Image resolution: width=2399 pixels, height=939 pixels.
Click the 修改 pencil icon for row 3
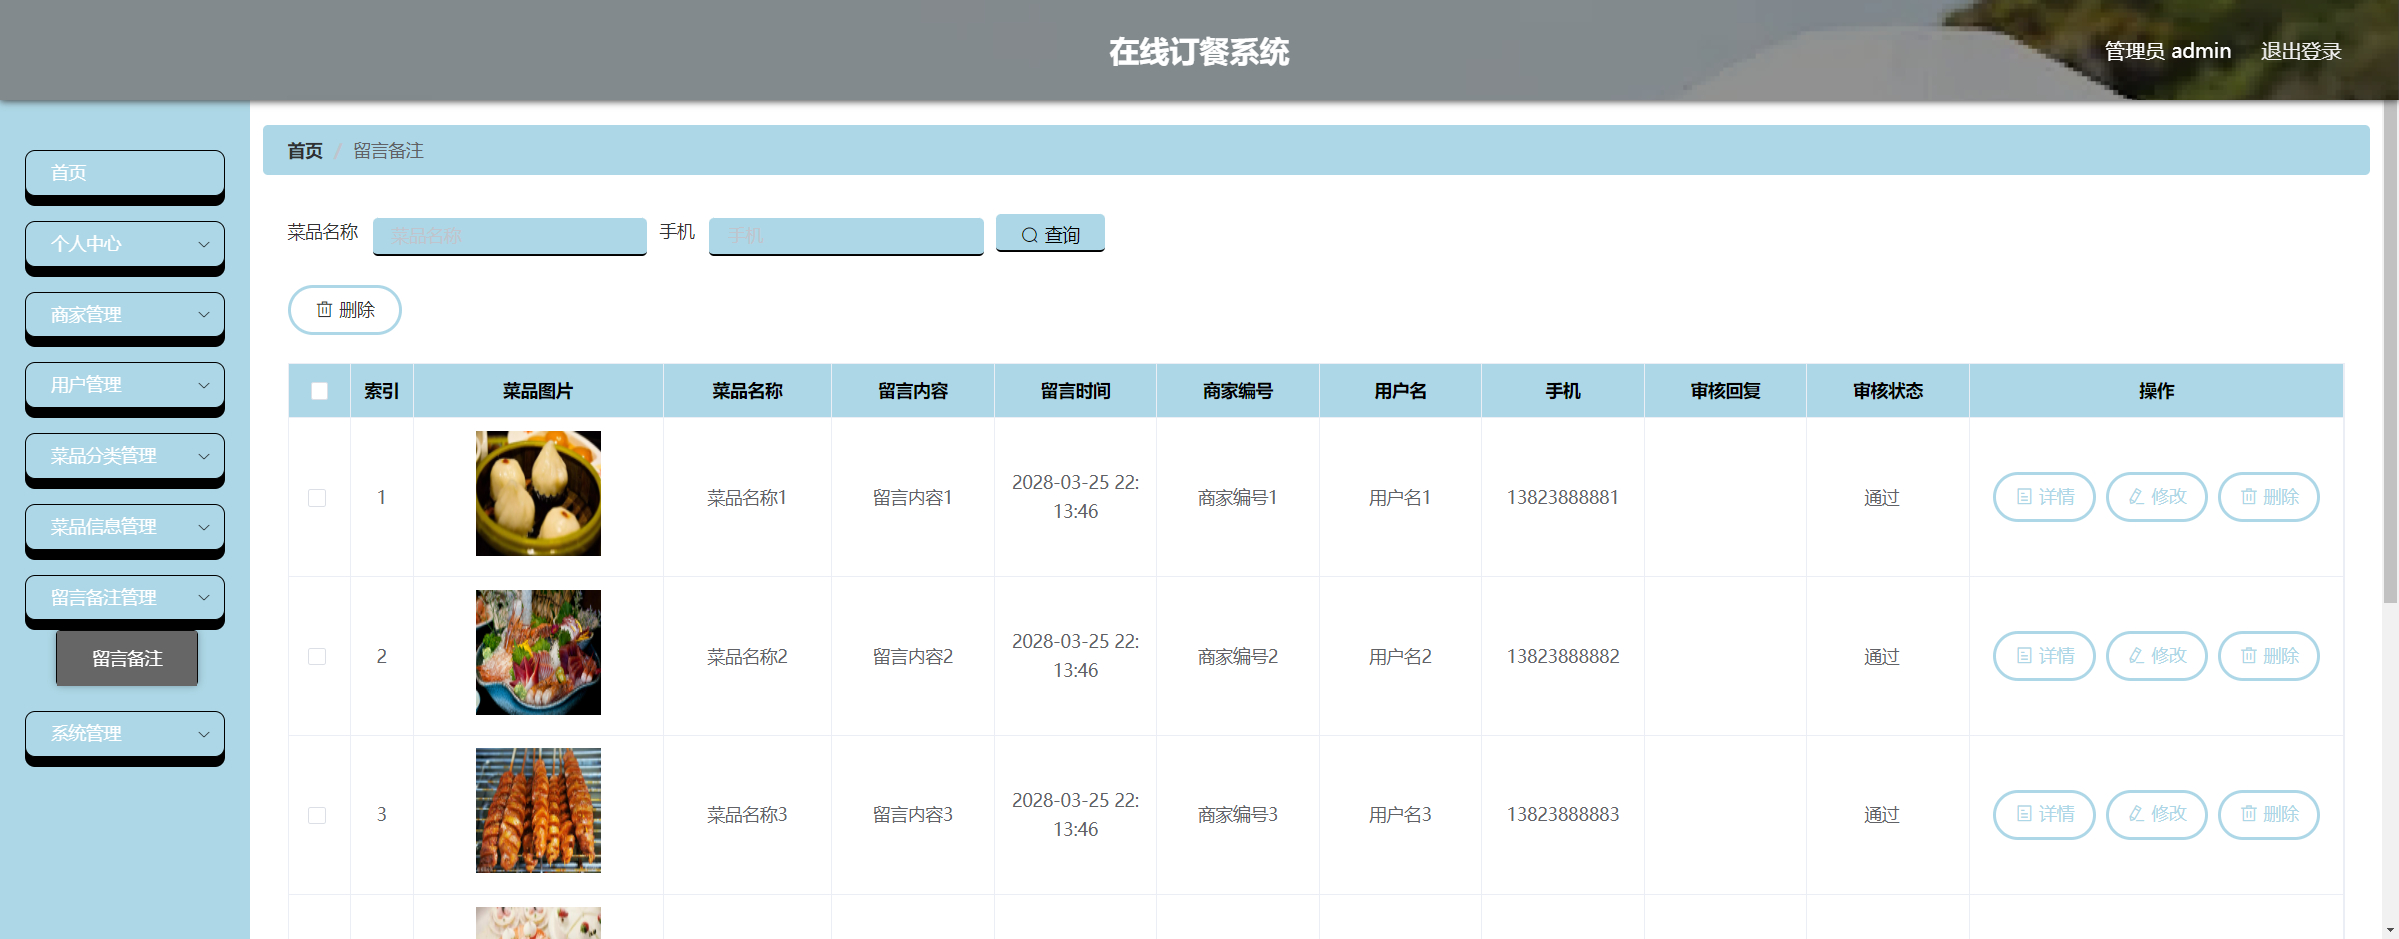click(2136, 814)
